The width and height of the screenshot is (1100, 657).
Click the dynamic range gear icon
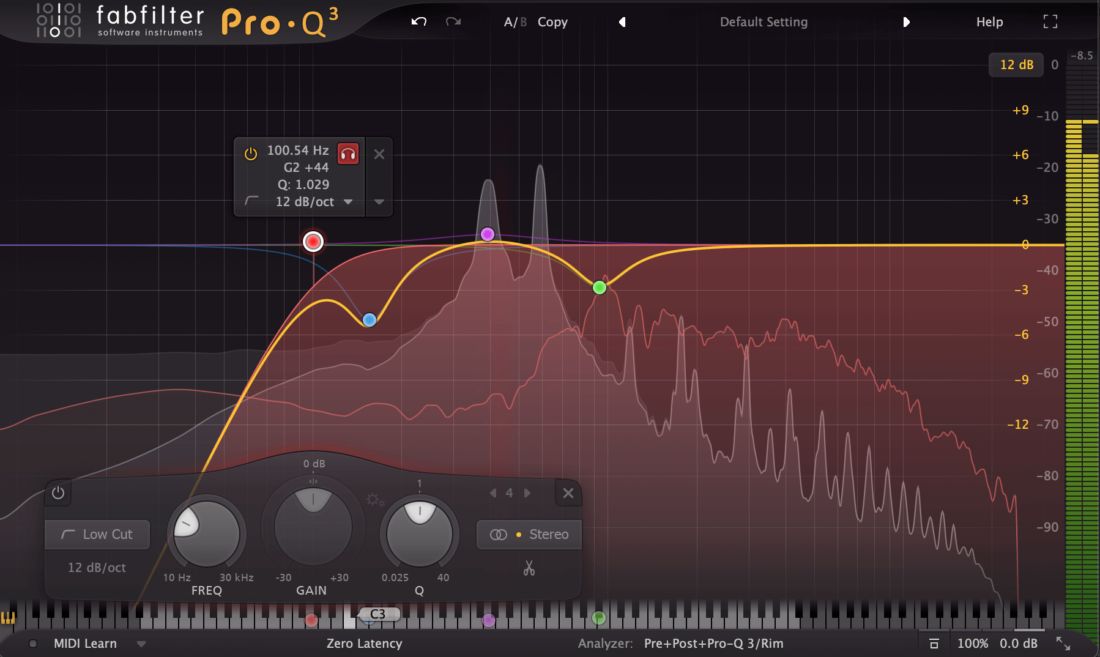pyautogui.click(x=375, y=500)
